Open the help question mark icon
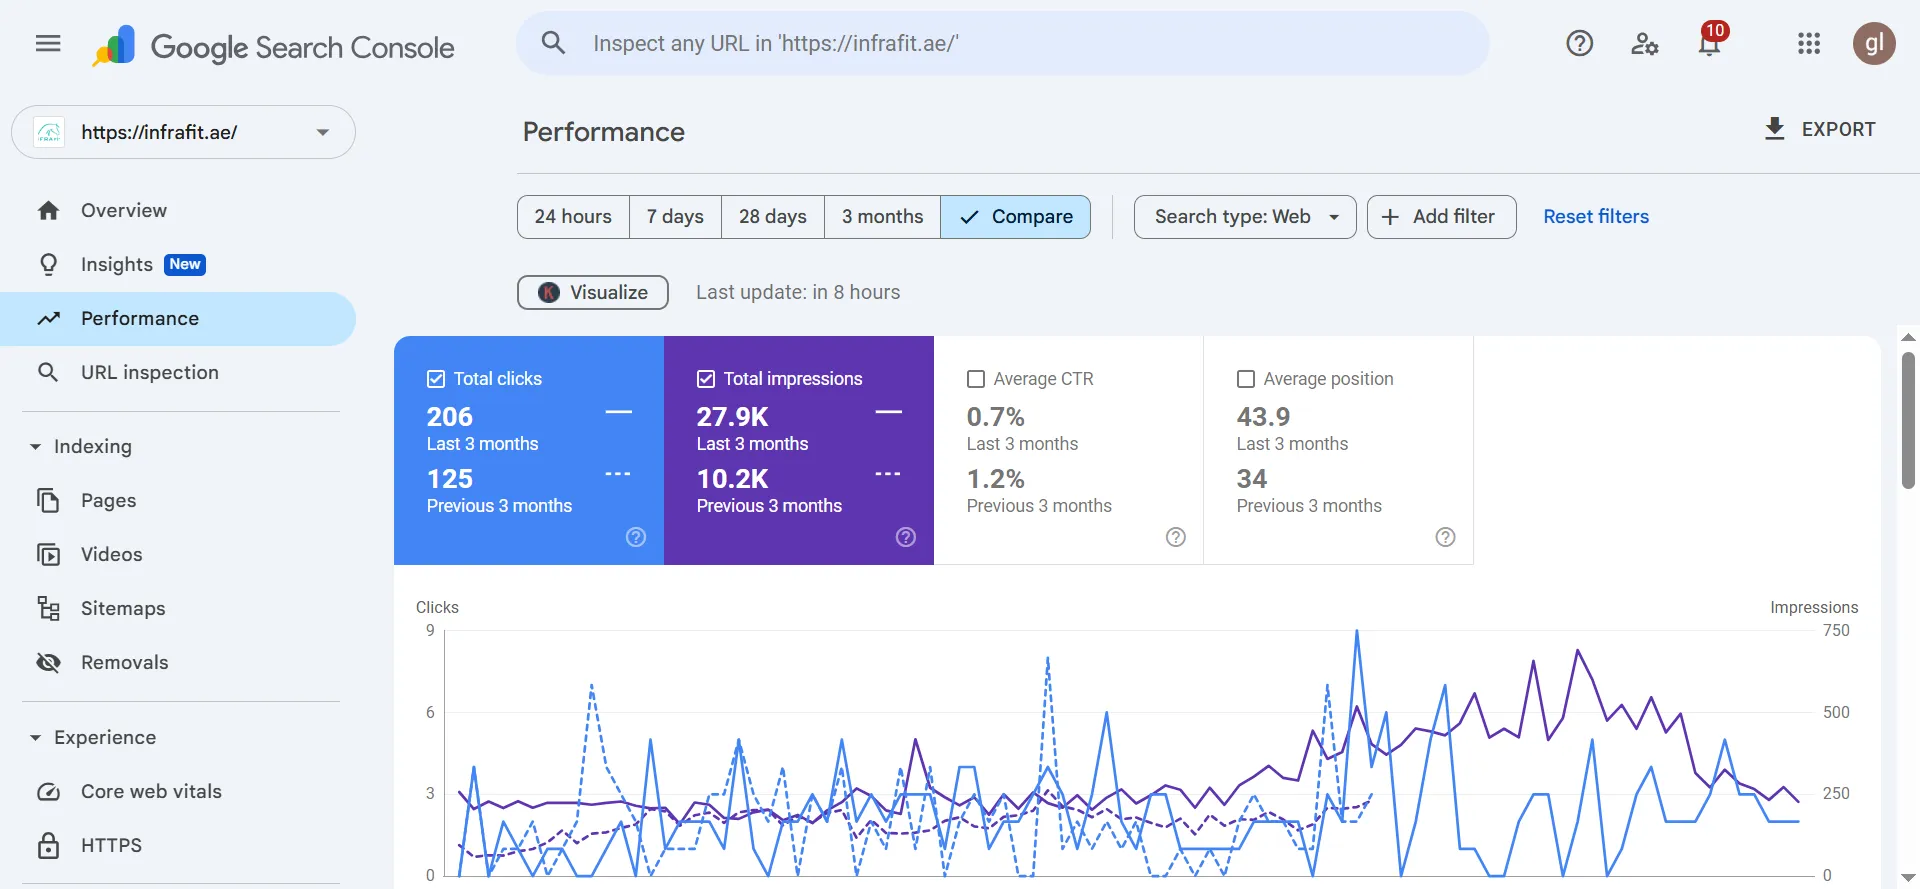Screen dimensions: 1920x889 (1579, 44)
